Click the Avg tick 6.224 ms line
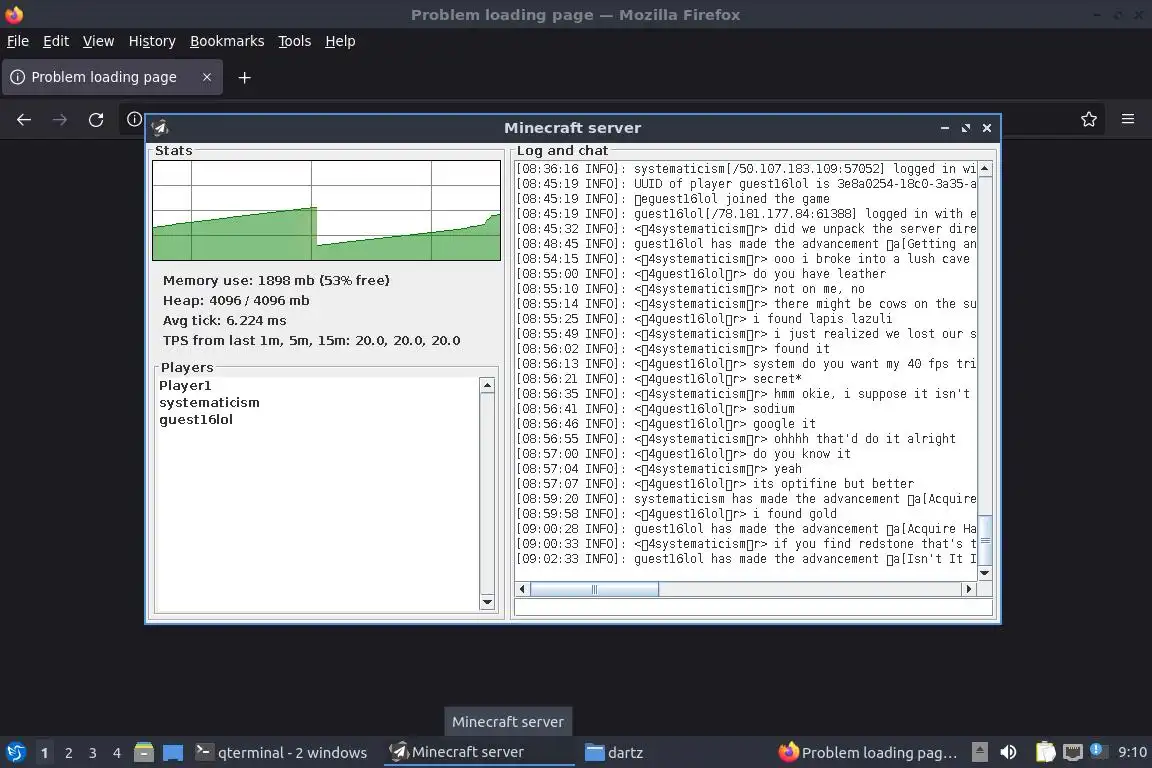The height and width of the screenshot is (768, 1152). click(224, 320)
